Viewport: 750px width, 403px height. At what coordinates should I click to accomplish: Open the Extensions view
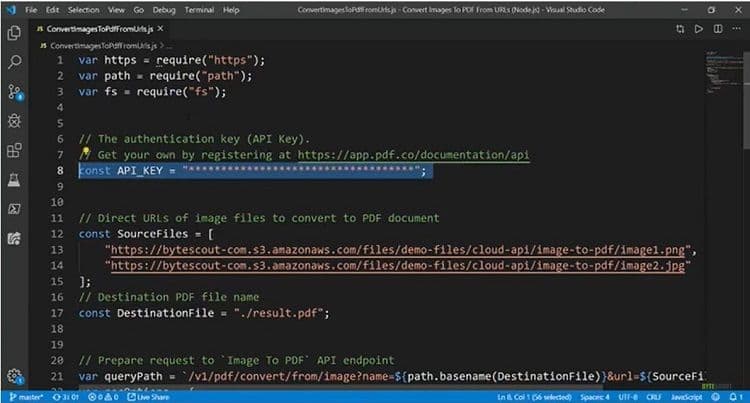[x=14, y=151]
